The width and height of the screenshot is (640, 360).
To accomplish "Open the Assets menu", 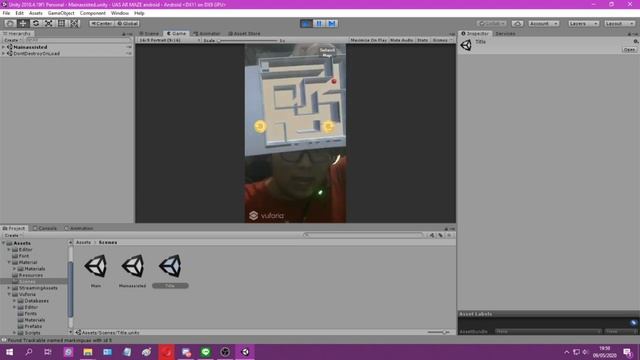I will point(36,13).
